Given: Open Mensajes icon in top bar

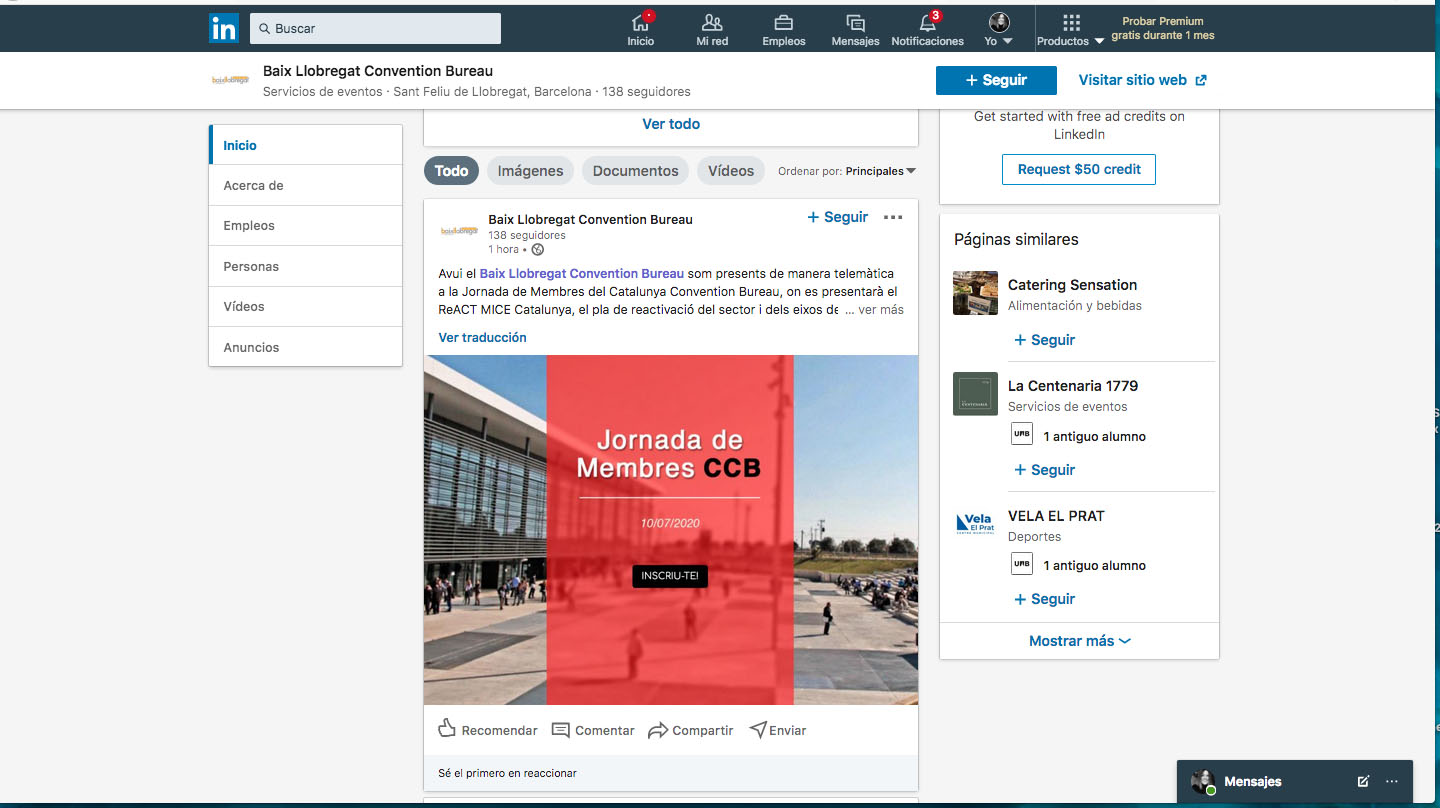Looking at the screenshot, I should pos(855,23).
